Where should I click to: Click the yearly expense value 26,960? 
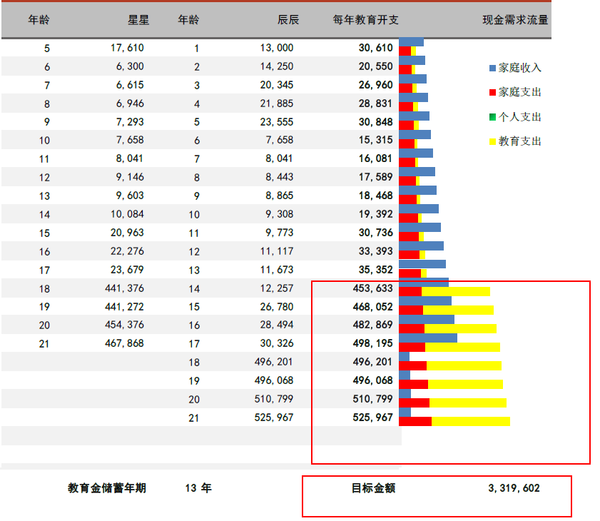coord(376,85)
